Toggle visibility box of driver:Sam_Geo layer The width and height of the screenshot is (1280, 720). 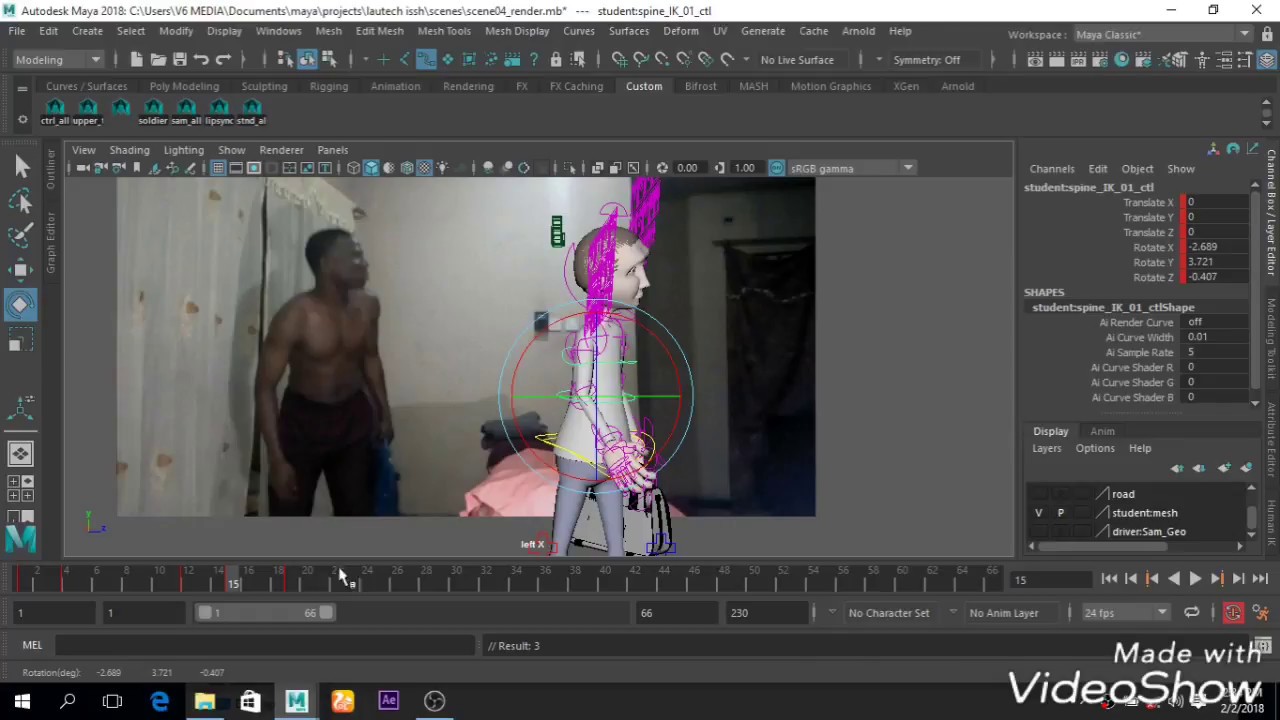click(x=1039, y=532)
